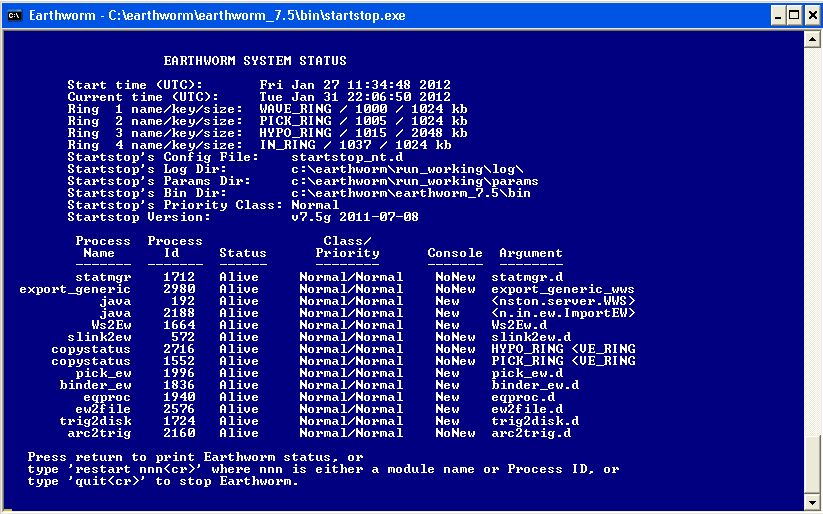This screenshot has width=823, height=514.
Task: Minimize the Earthworm startstop window
Action: [778, 15]
